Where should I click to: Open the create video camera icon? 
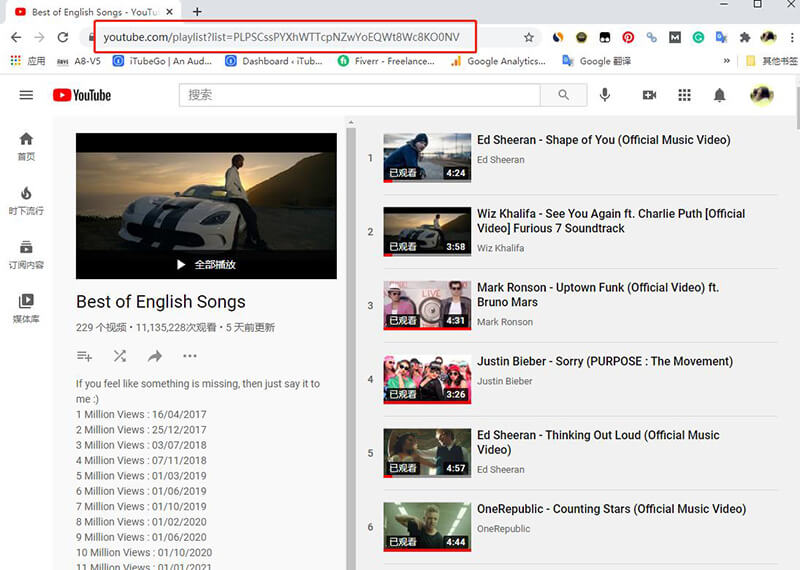(x=649, y=95)
